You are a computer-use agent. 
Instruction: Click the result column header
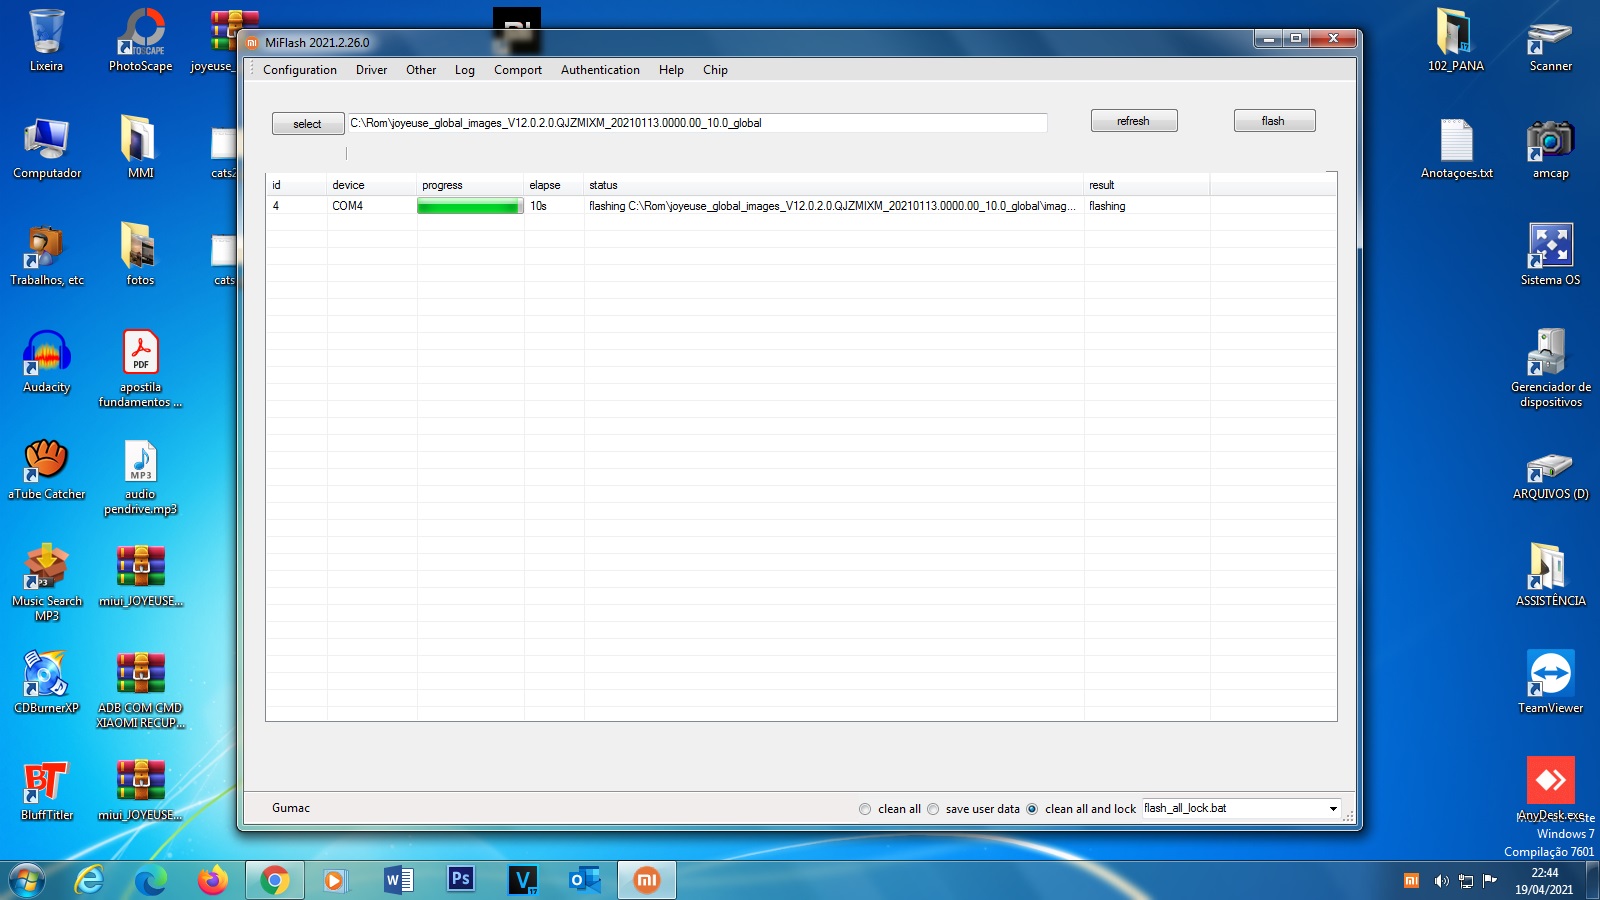coord(1146,185)
